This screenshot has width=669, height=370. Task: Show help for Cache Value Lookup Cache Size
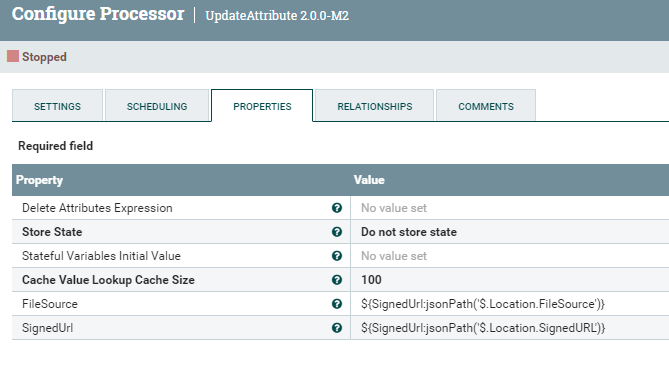(337, 280)
